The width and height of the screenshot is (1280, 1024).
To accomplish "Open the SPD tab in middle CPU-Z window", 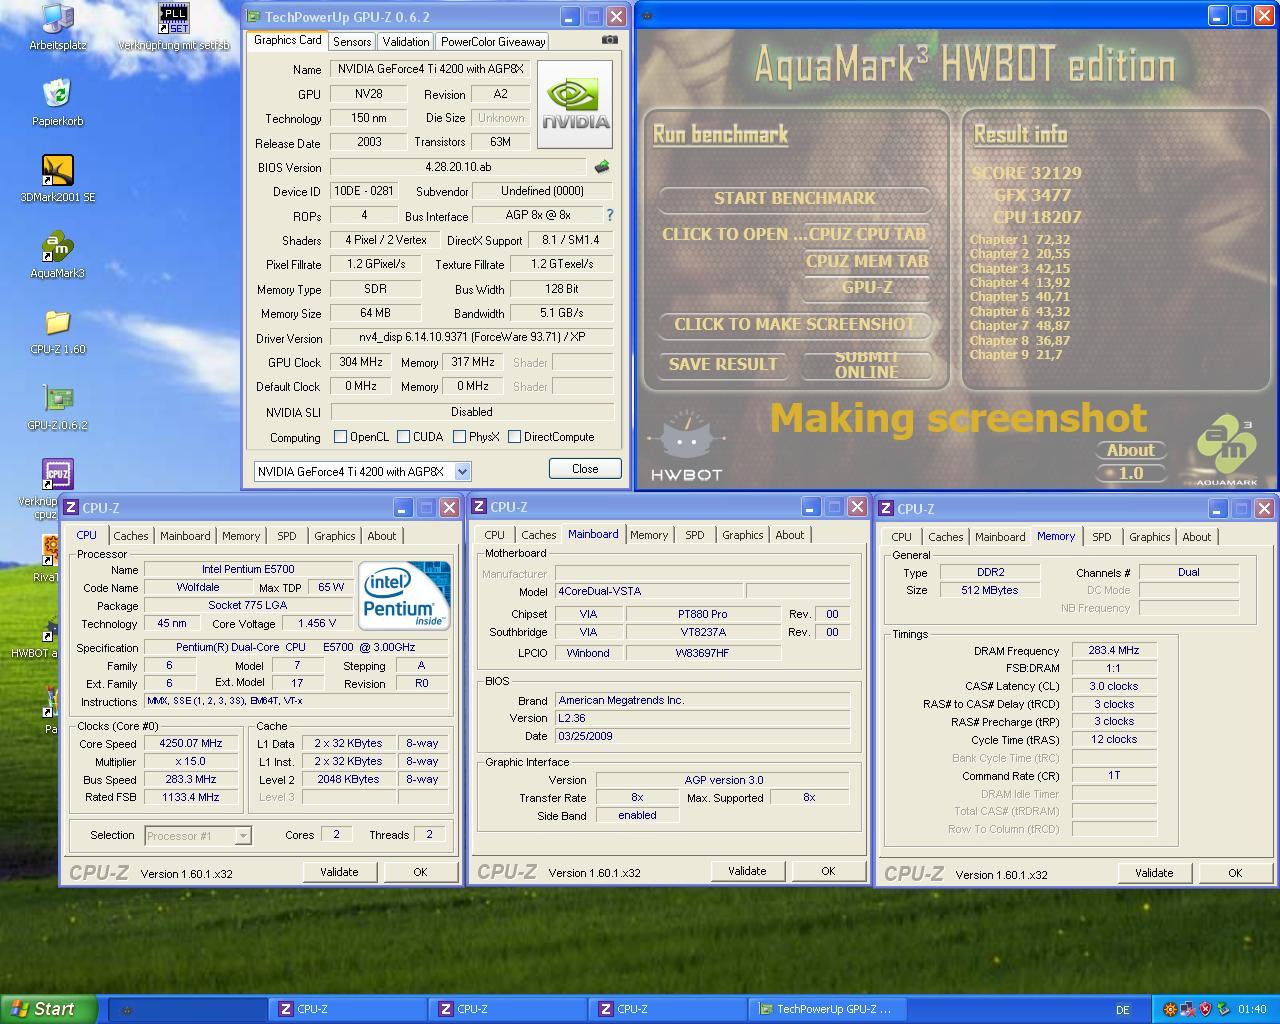I will pyautogui.click(x=694, y=535).
